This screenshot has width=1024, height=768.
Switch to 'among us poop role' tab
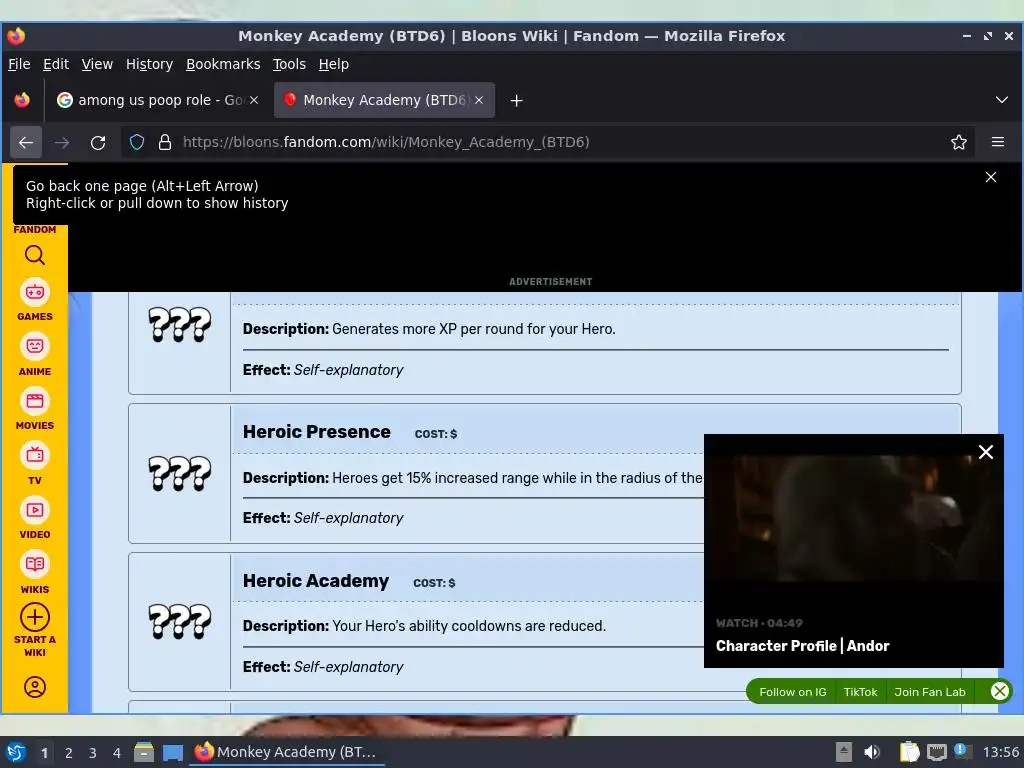pyautogui.click(x=159, y=100)
